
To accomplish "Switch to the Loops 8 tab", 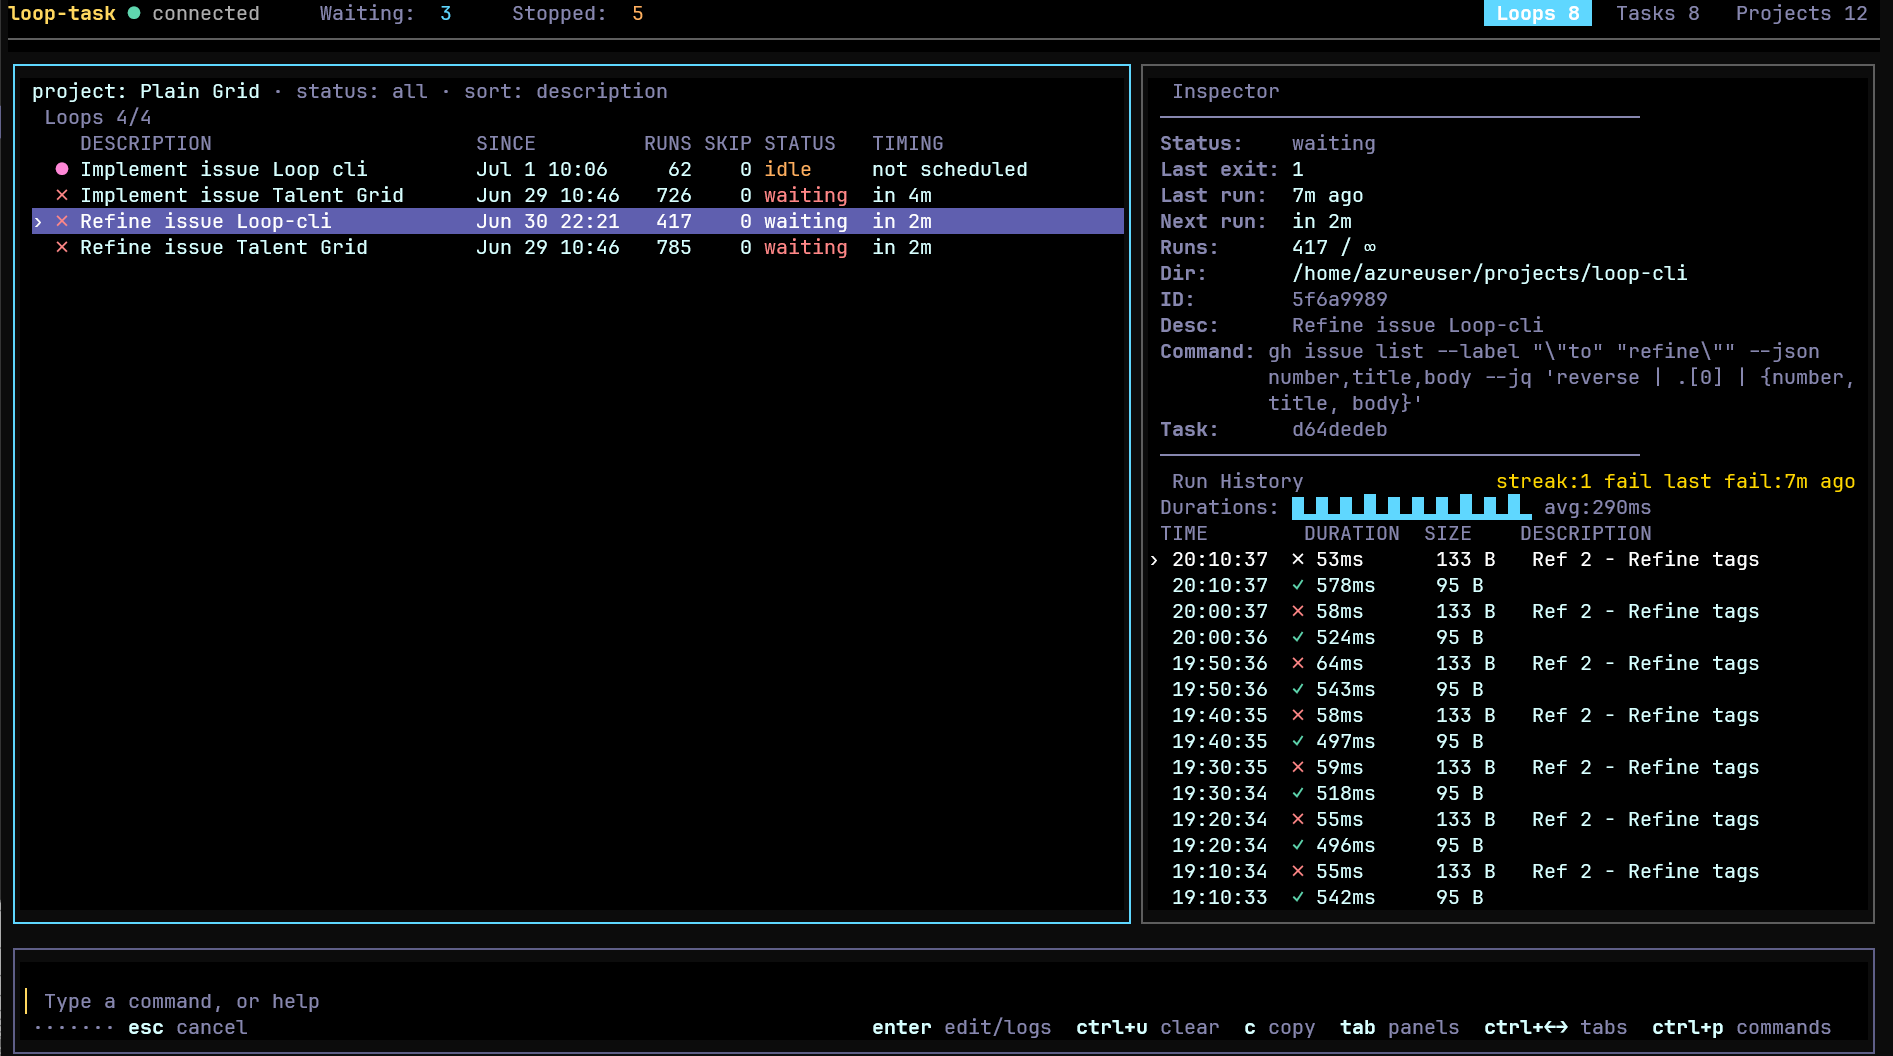I will pos(1537,13).
